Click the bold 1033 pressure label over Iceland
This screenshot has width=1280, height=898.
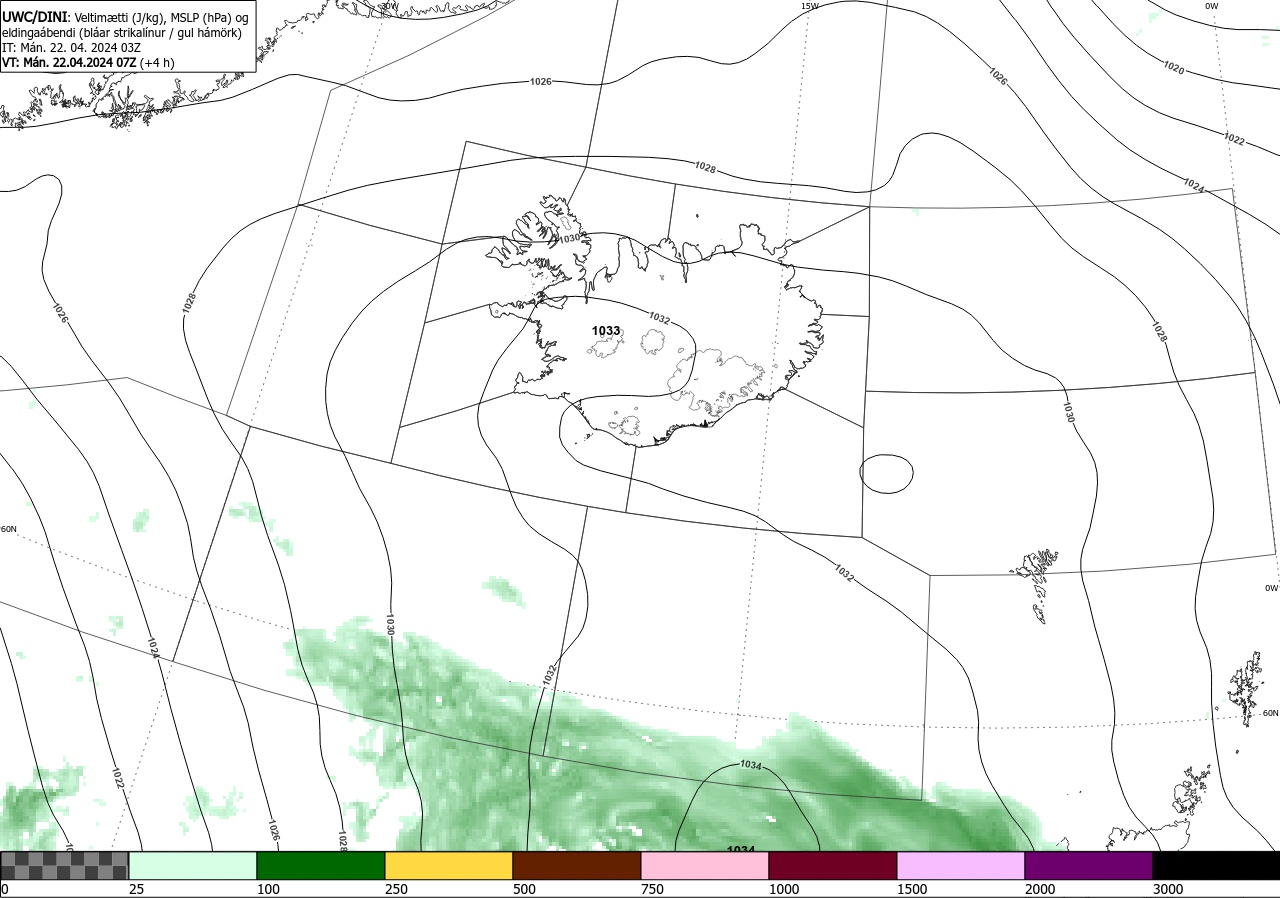click(606, 331)
